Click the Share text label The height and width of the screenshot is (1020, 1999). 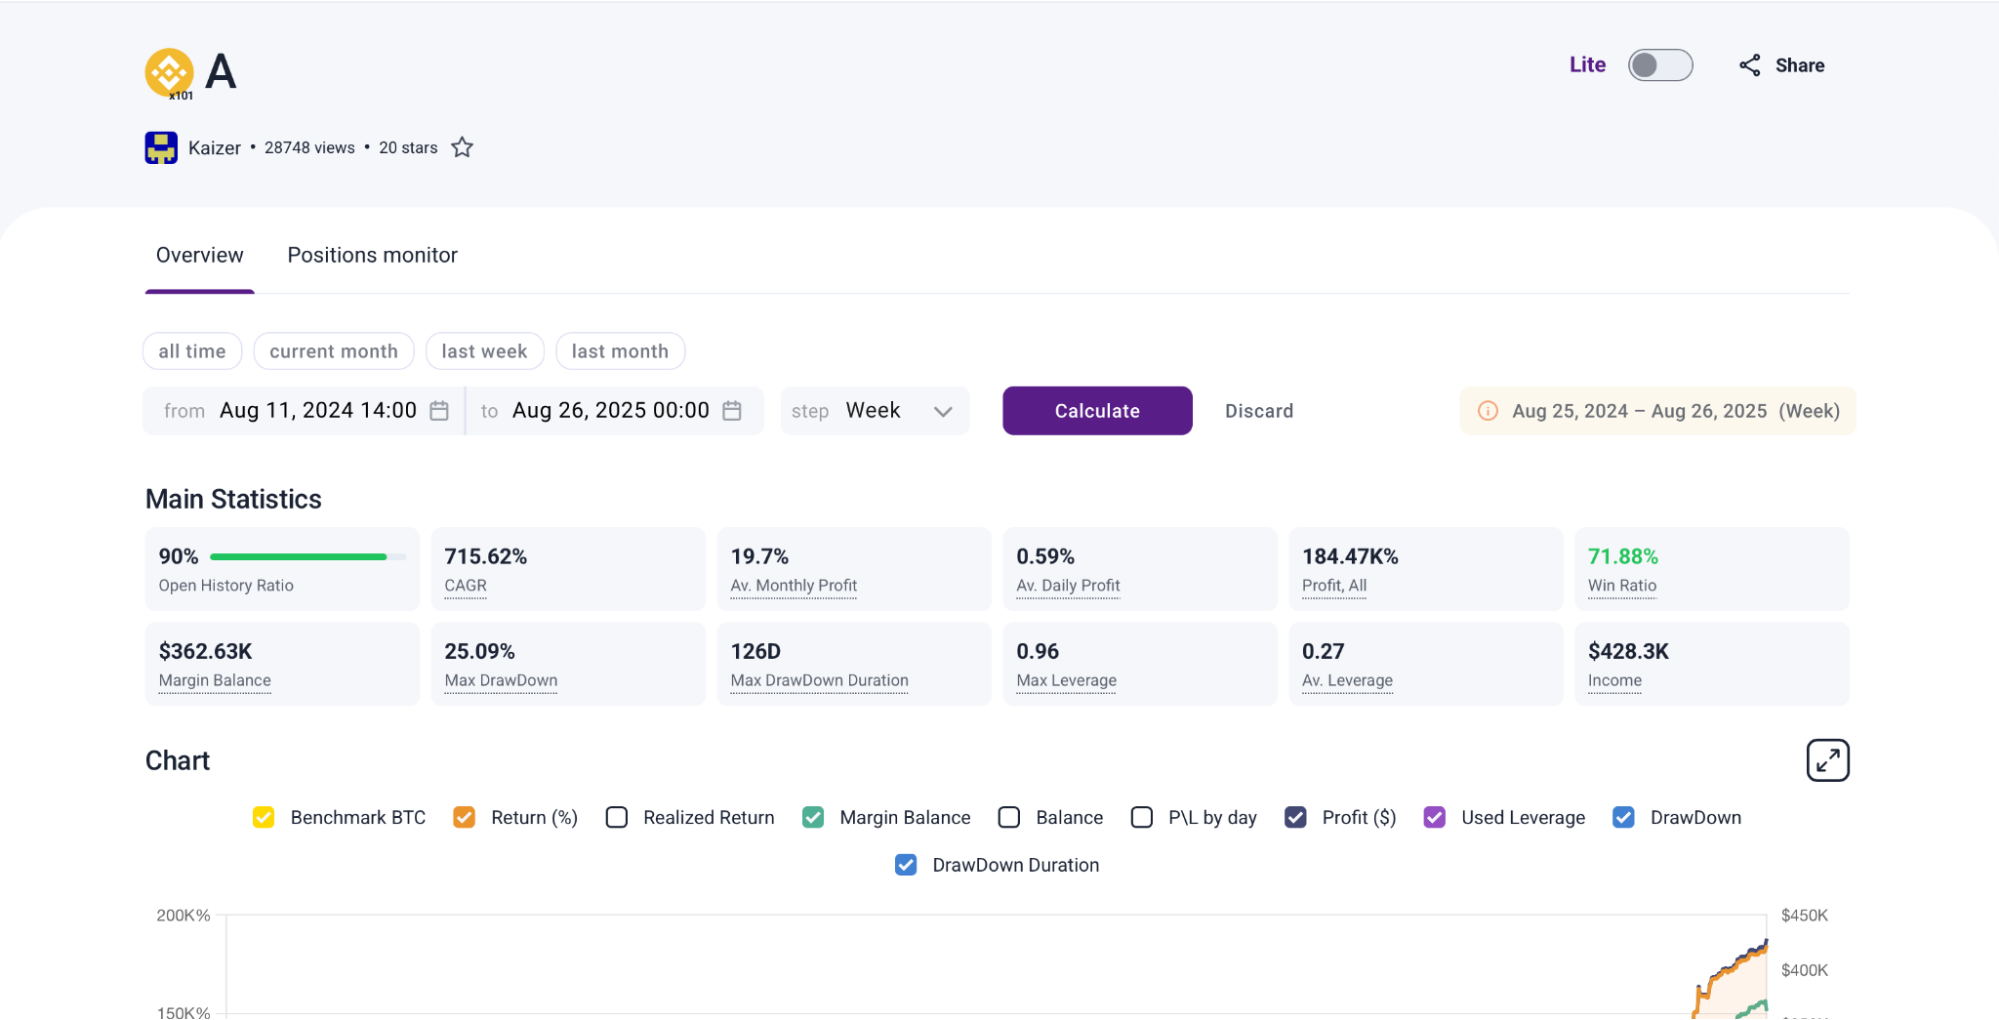[1800, 66]
